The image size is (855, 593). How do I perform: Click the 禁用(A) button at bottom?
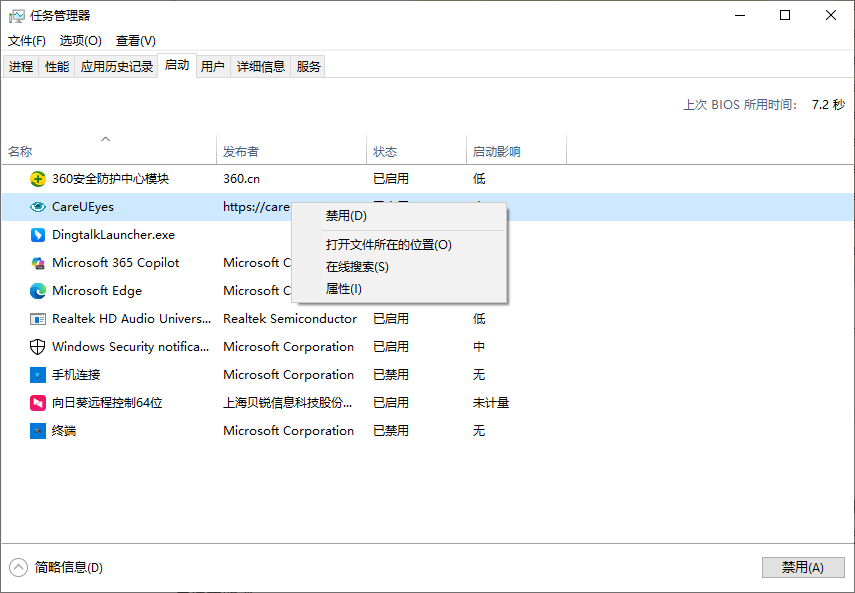(803, 567)
